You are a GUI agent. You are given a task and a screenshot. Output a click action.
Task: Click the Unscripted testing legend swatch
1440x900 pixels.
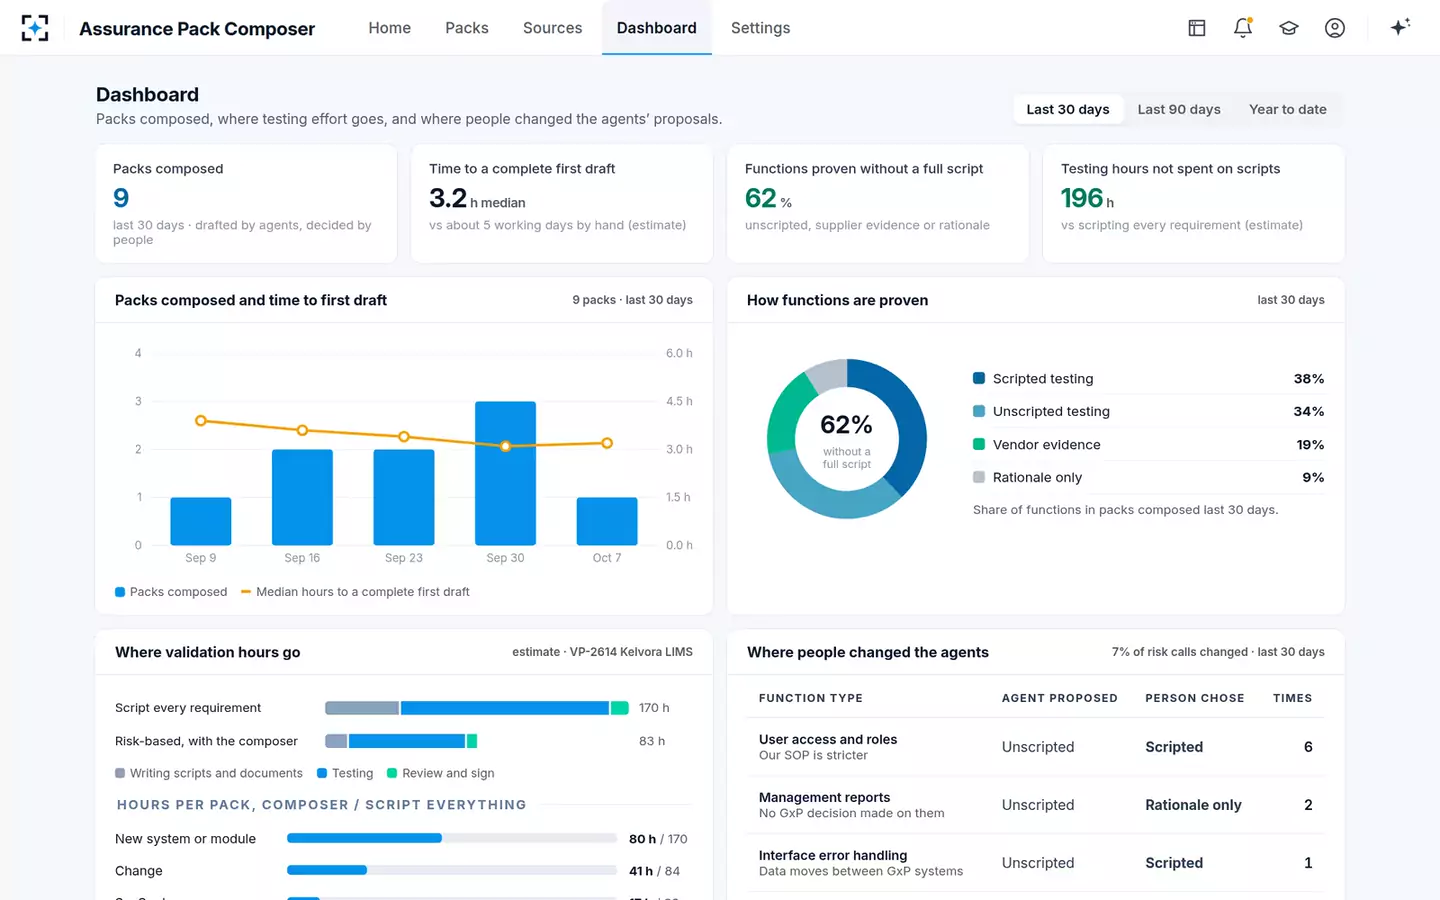[x=979, y=411]
